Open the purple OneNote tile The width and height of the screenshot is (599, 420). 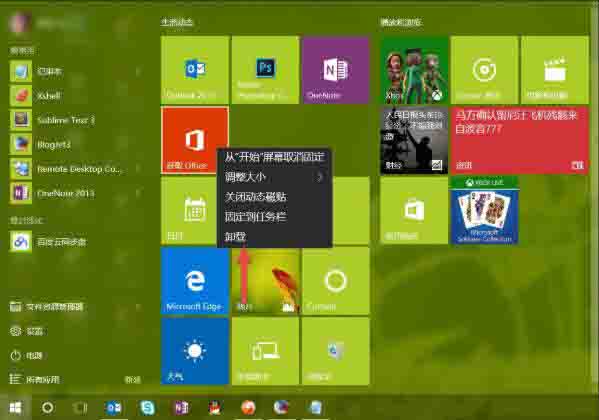point(335,70)
